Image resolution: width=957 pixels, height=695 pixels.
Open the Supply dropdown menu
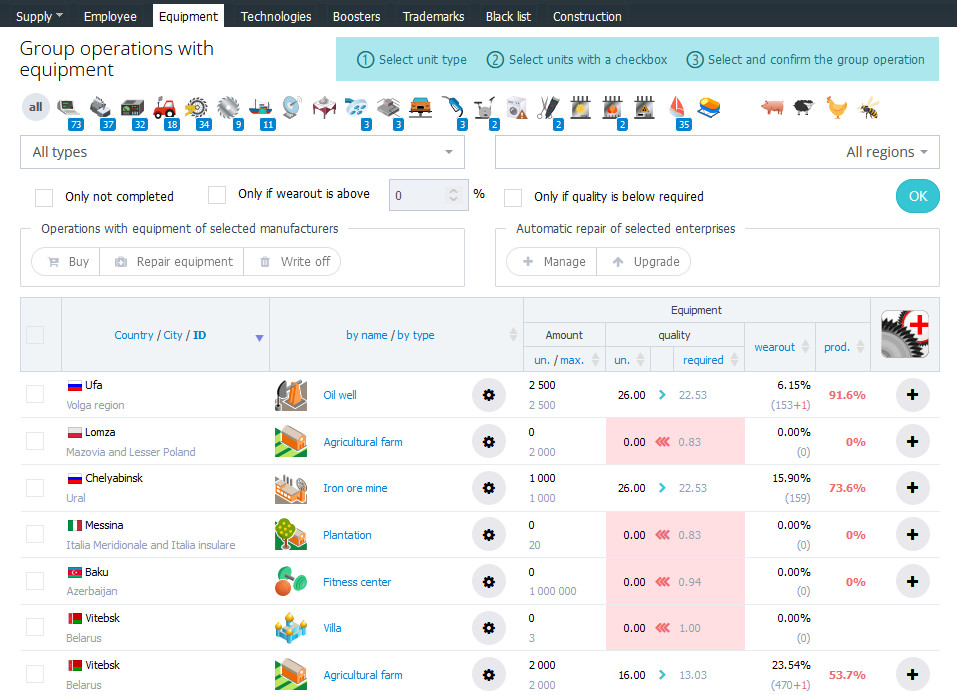click(x=39, y=16)
